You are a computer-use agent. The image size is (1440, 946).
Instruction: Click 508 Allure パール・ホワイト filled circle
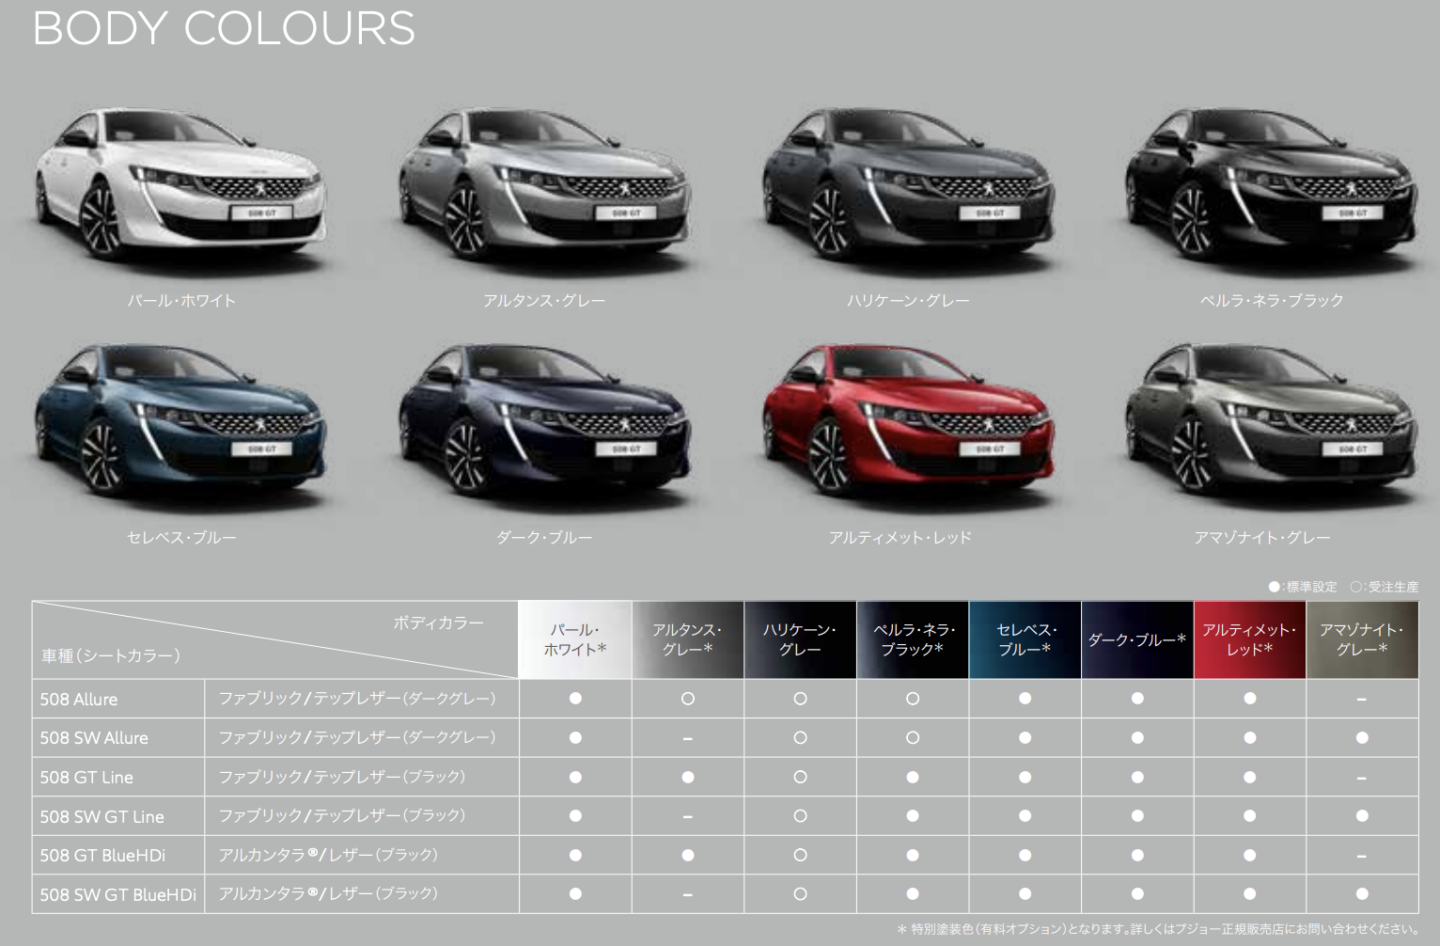coord(575,698)
